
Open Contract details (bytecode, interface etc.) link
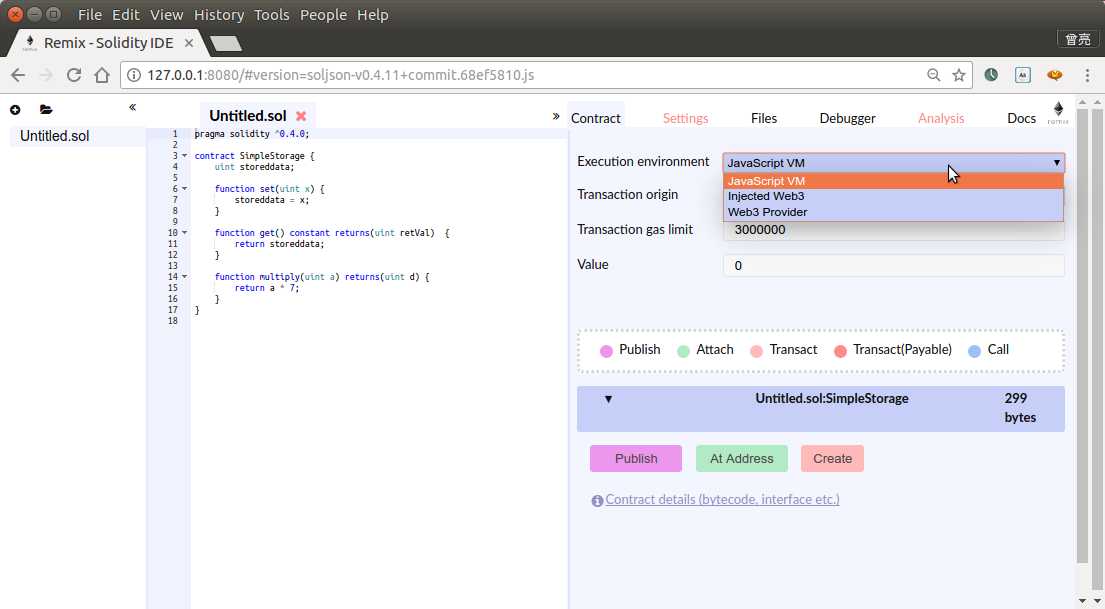point(722,500)
